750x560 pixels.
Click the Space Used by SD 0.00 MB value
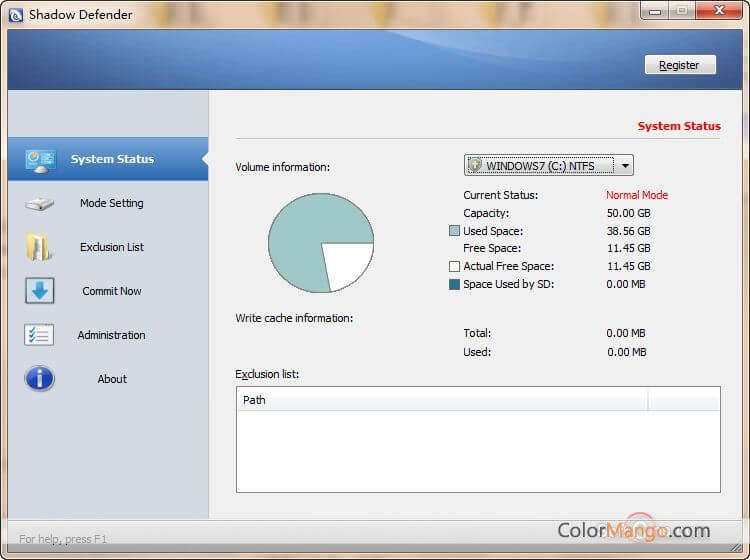pos(626,284)
